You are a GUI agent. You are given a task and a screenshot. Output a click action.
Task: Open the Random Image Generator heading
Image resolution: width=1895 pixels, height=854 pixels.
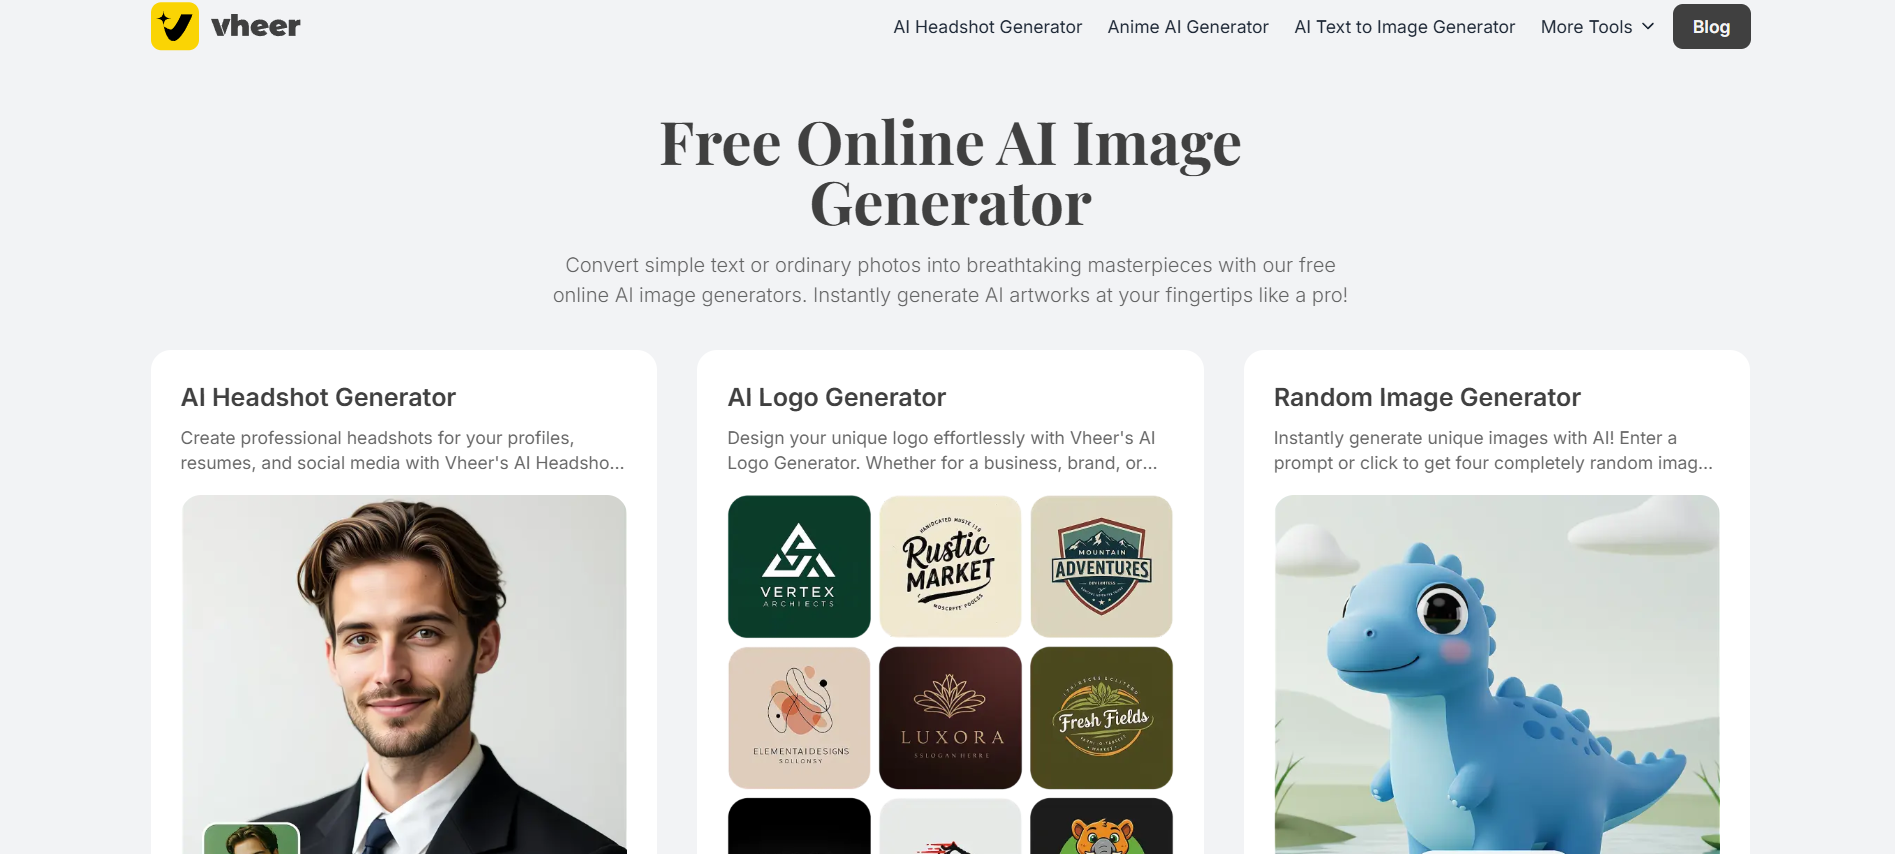[1427, 397]
